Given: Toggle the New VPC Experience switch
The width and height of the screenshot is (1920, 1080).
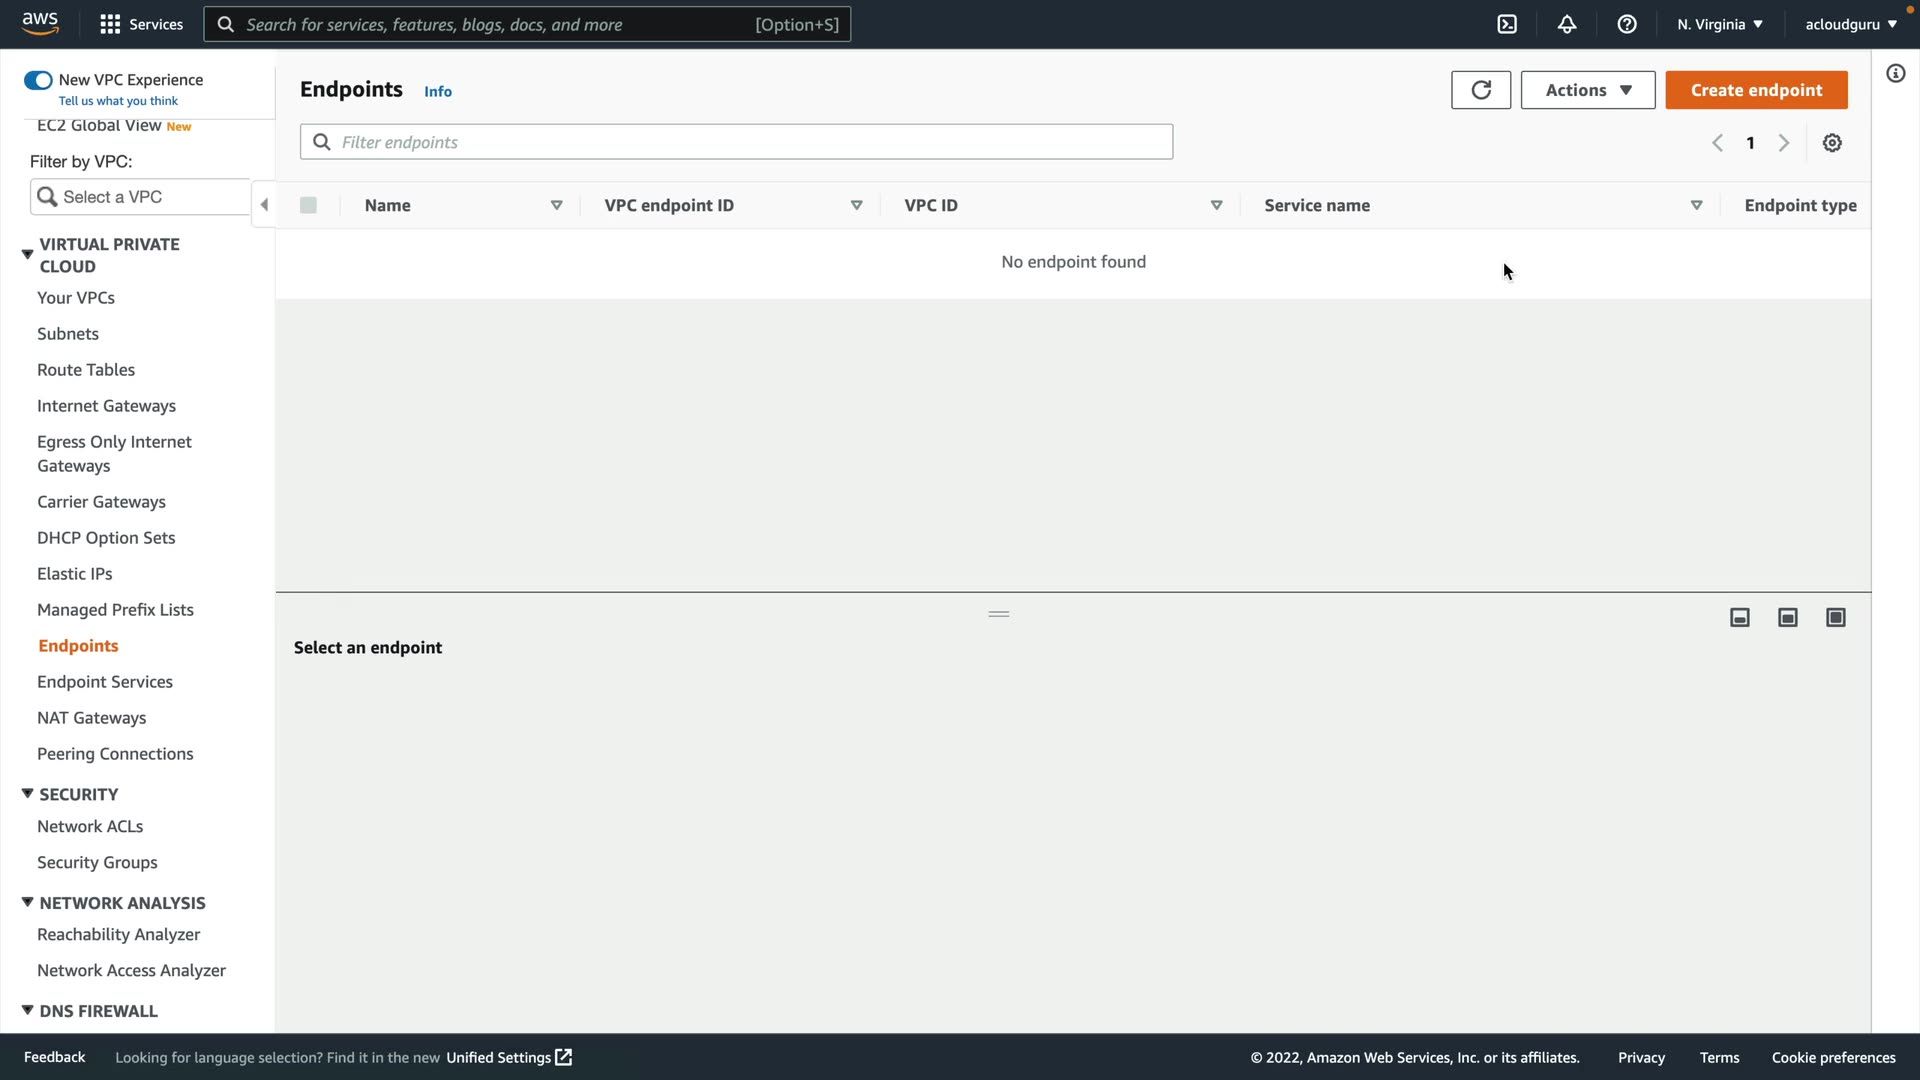Looking at the screenshot, I should pos(38,80).
